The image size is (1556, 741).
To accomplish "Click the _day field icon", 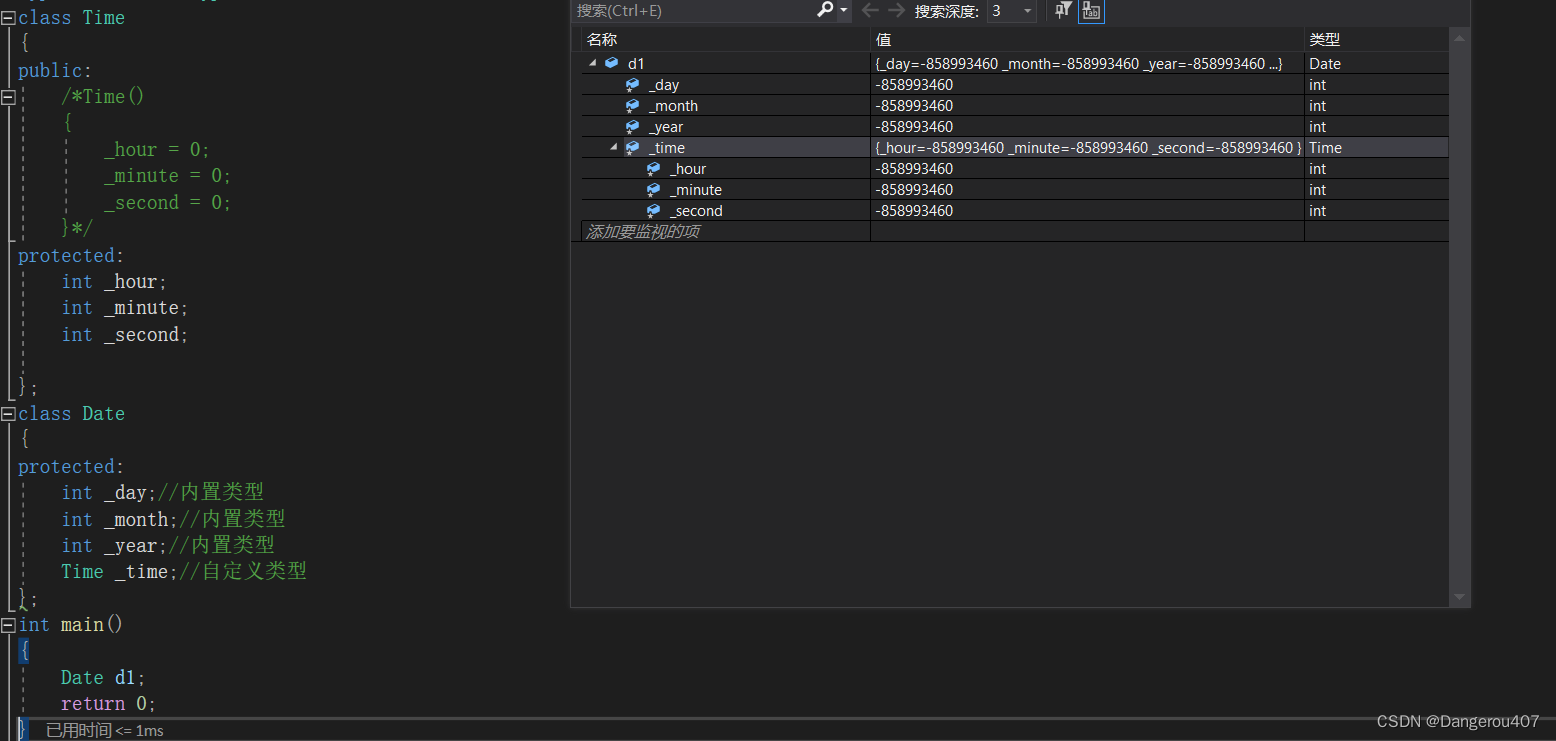I will pos(632,85).
